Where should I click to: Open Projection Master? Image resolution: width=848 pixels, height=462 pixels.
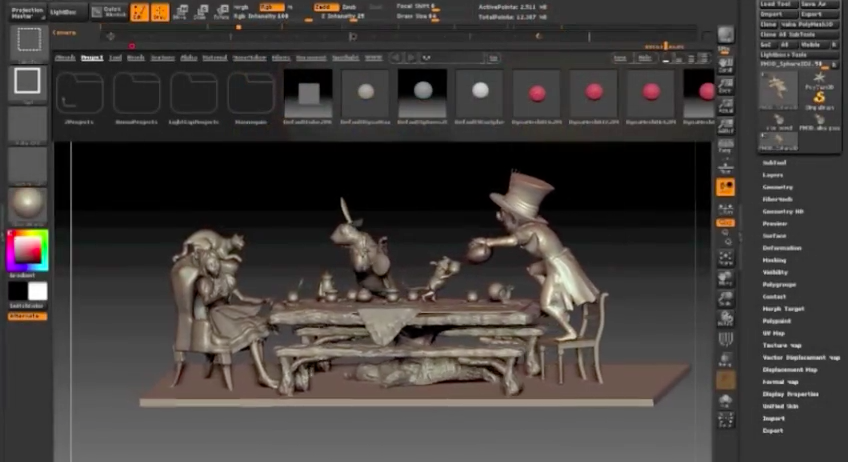28,12
